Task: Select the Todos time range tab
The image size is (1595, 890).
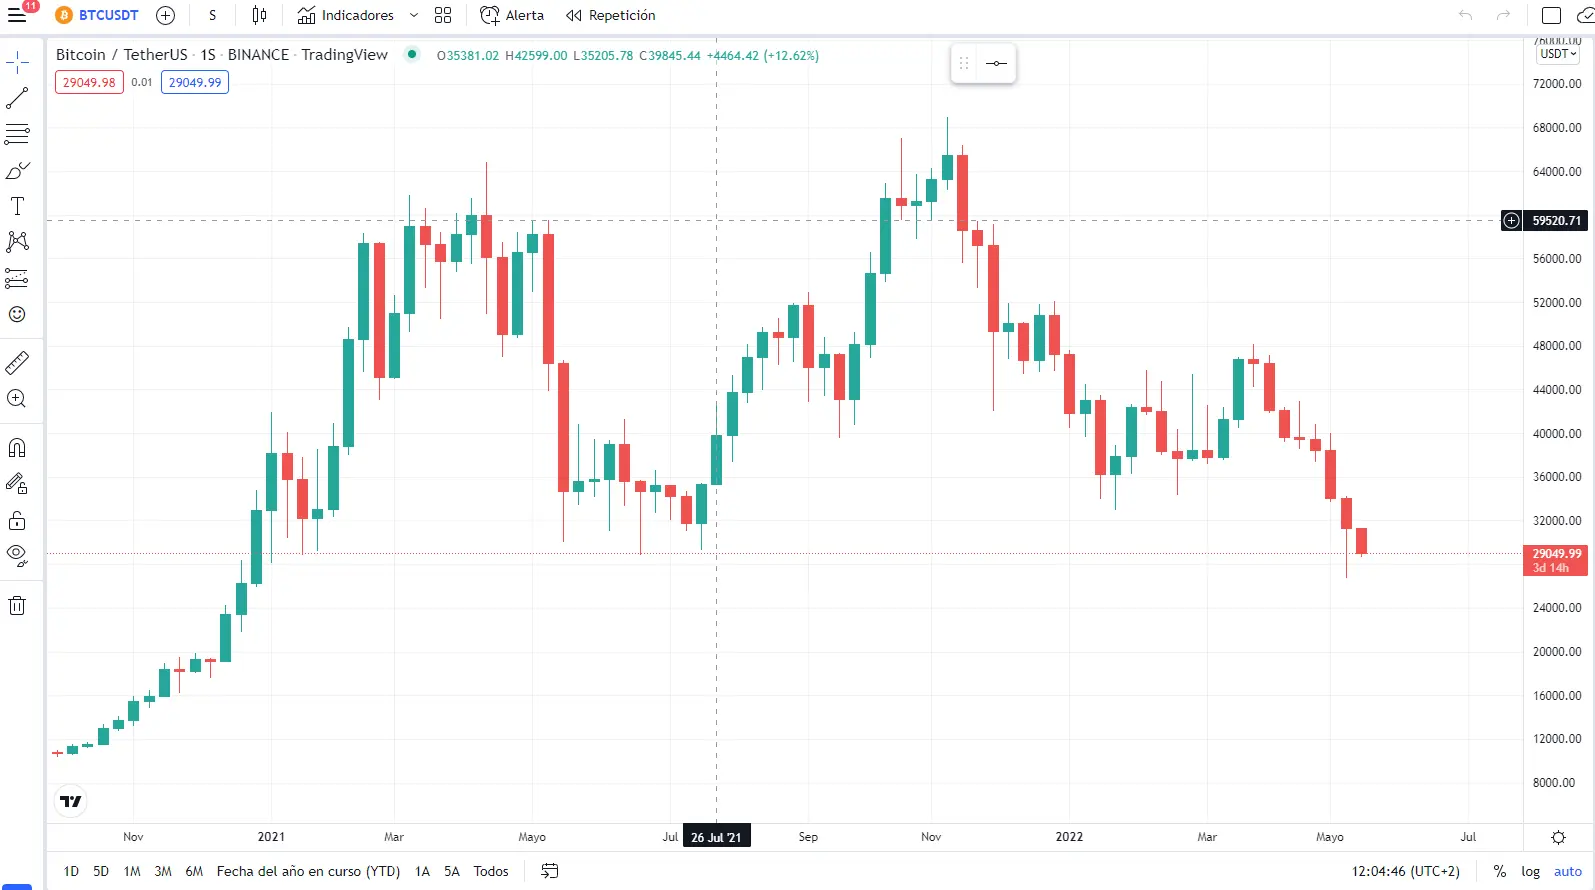Action: pyautogui.click(x=491, y=871)
